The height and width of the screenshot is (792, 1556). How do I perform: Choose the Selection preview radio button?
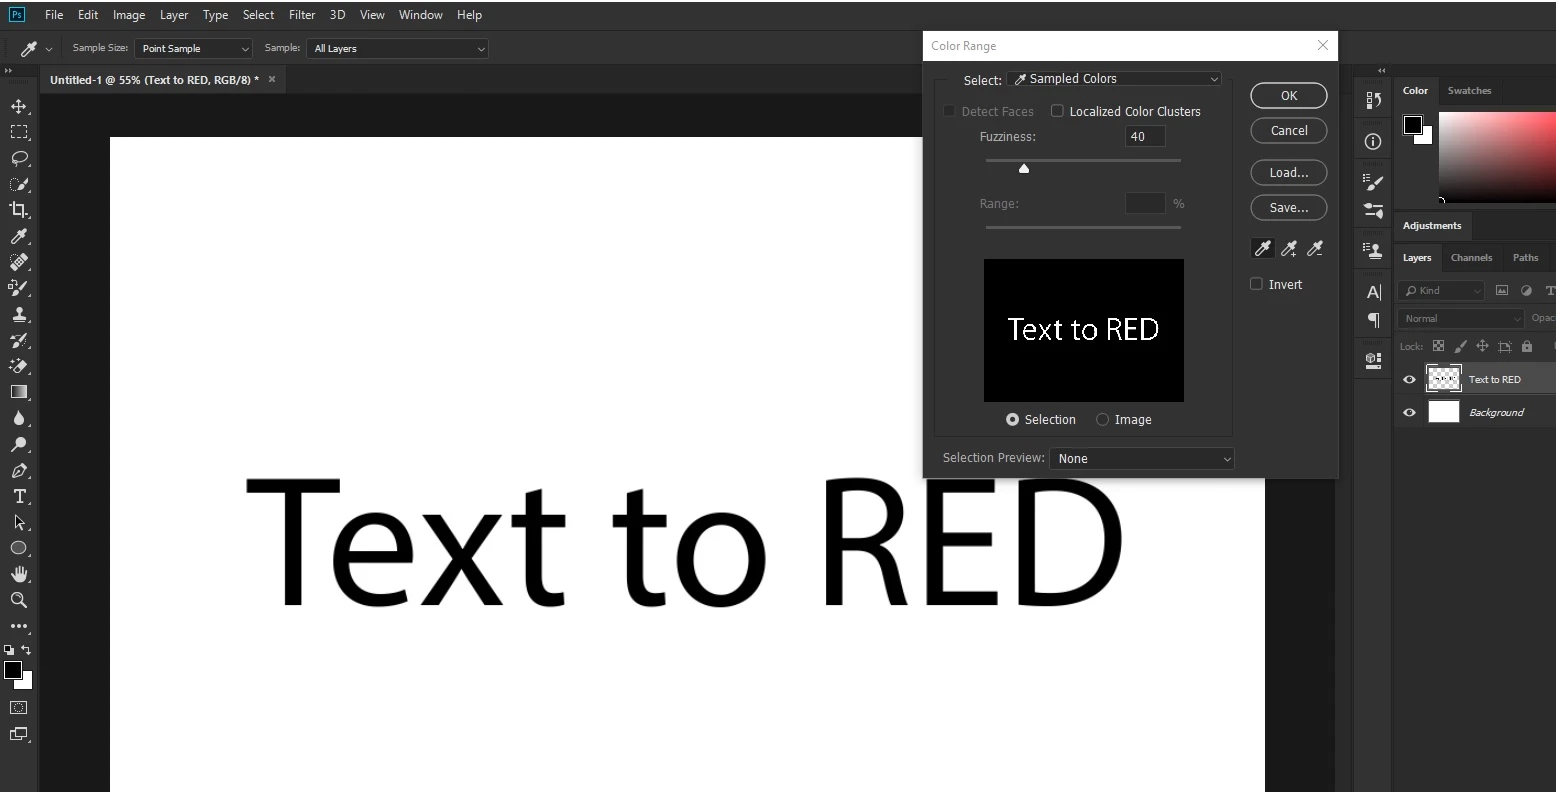tap(1012, 420)
